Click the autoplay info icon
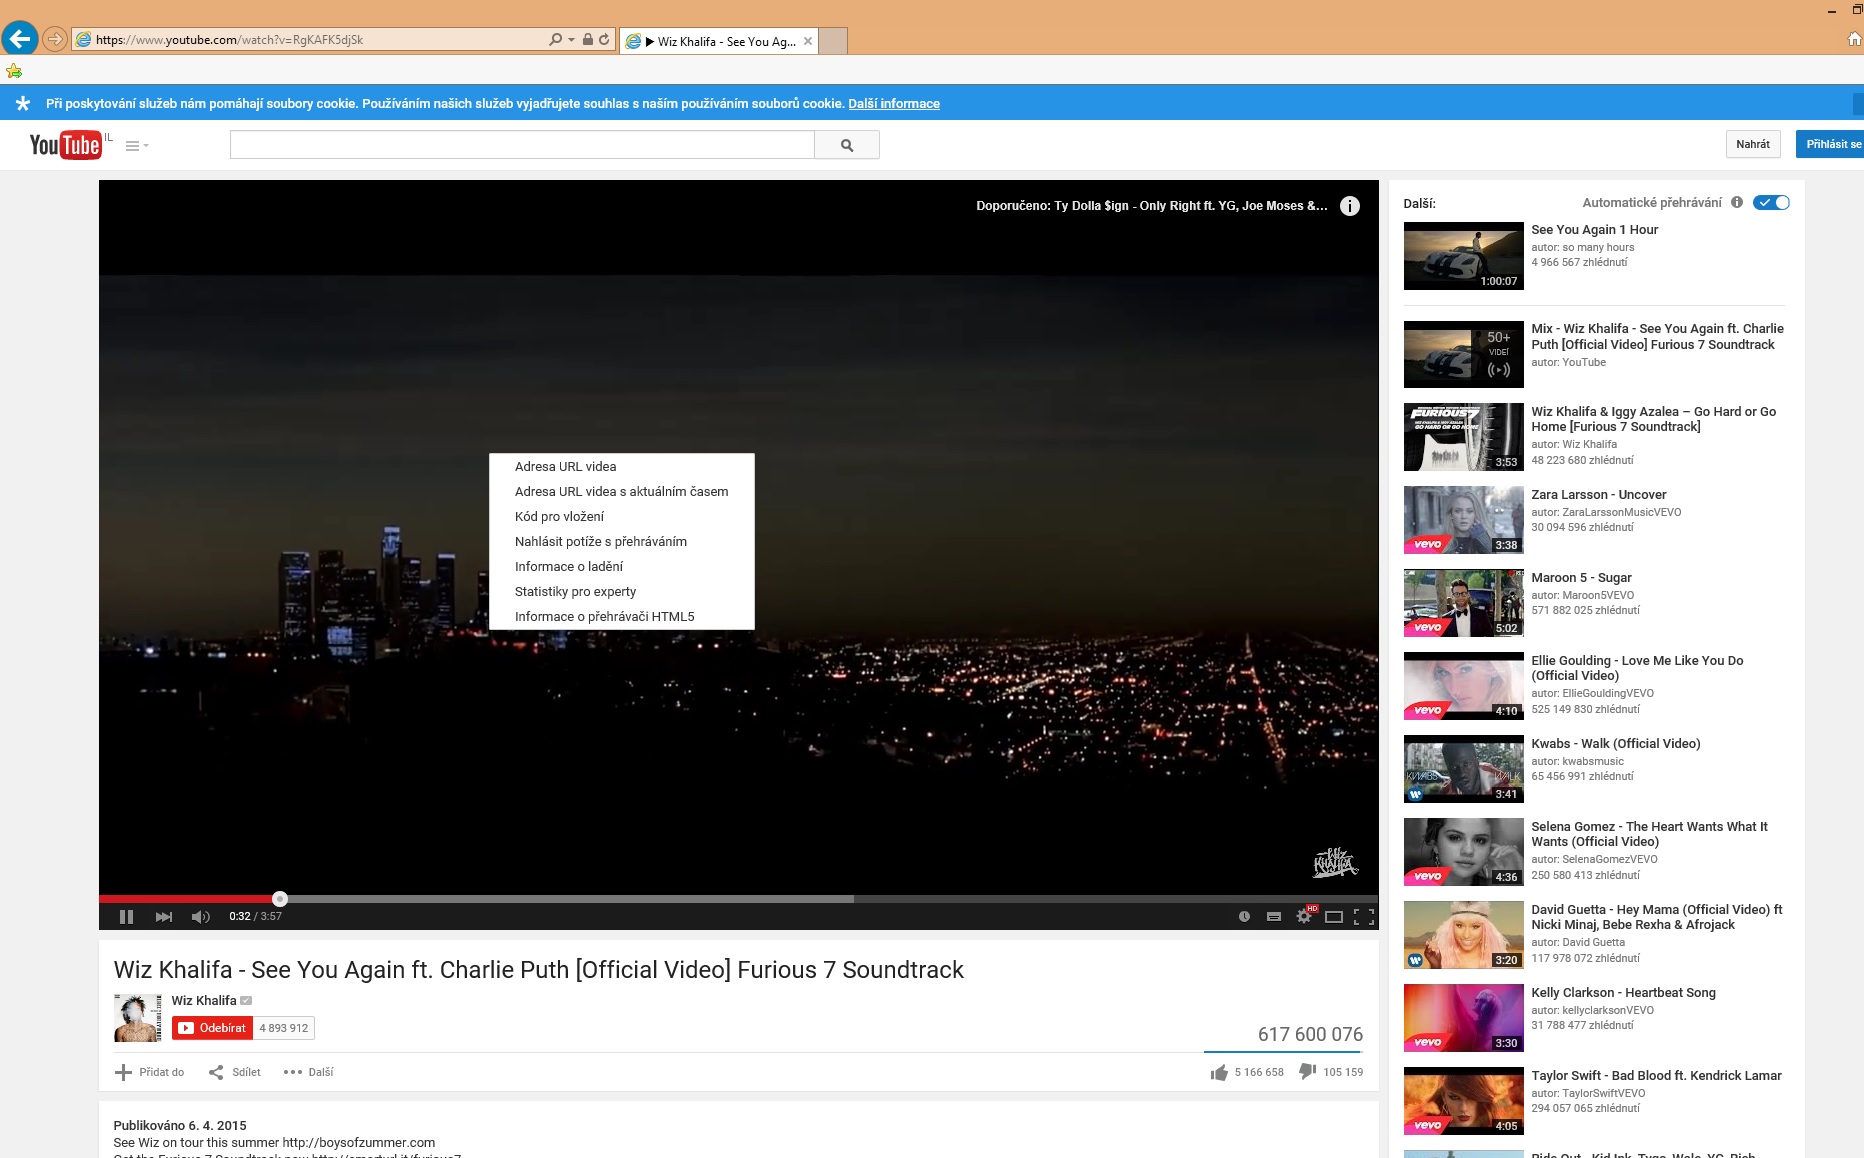Screen dimensions: 1864x1158 [1737, 202]
